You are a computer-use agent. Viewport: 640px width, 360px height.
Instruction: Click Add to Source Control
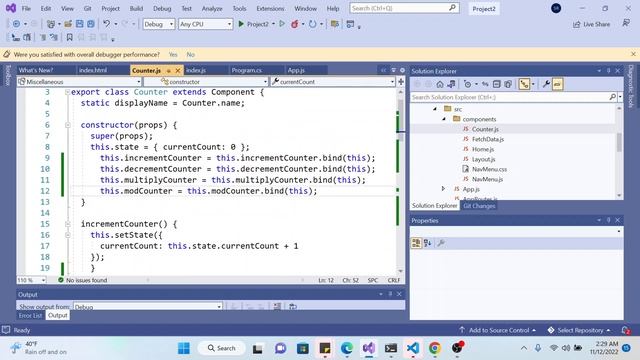tap(497, 330)
